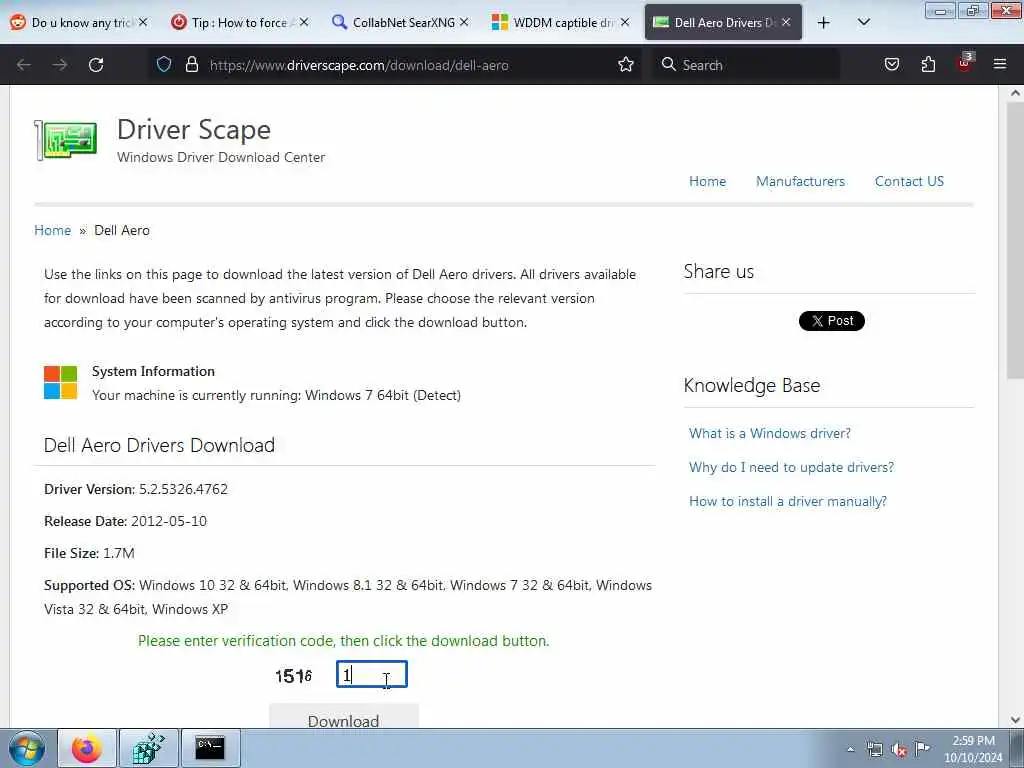The width and height of the screenshot is (1024, 768).
Task: Open the Manufacturers navigation link
Action: click(800, 182)
